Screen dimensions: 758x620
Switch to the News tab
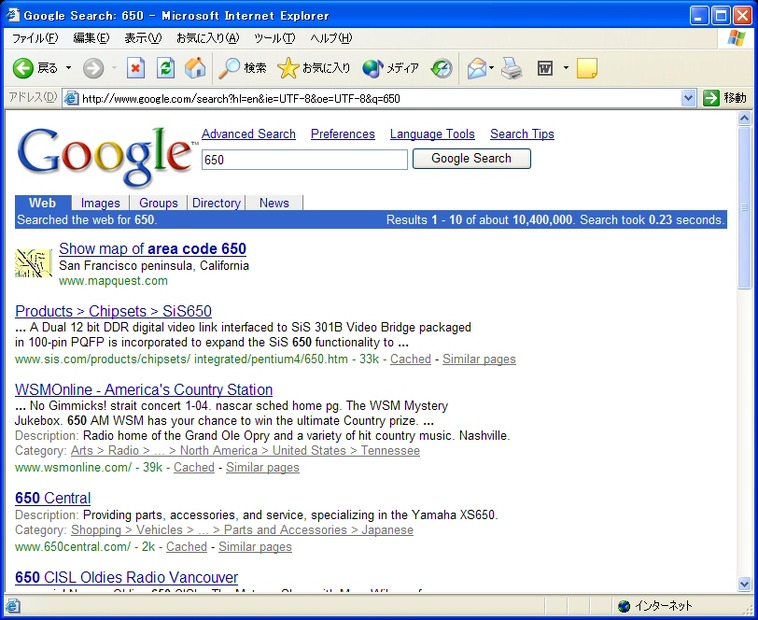274,203
